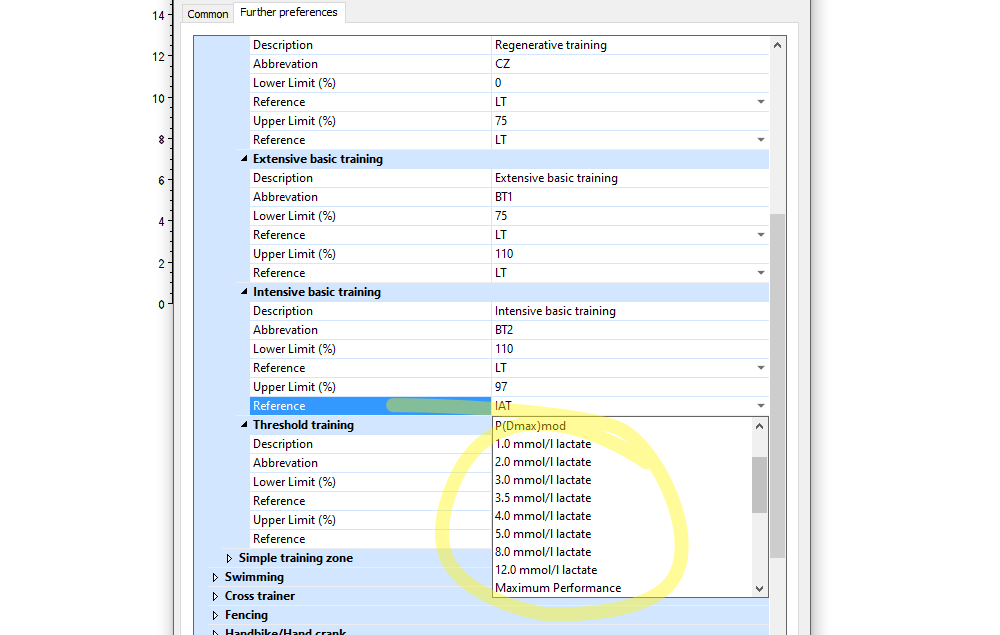Click the Regenerative training Description value field
The width and height of the screenshot is (1000, 635).
[x=630, y=45]
